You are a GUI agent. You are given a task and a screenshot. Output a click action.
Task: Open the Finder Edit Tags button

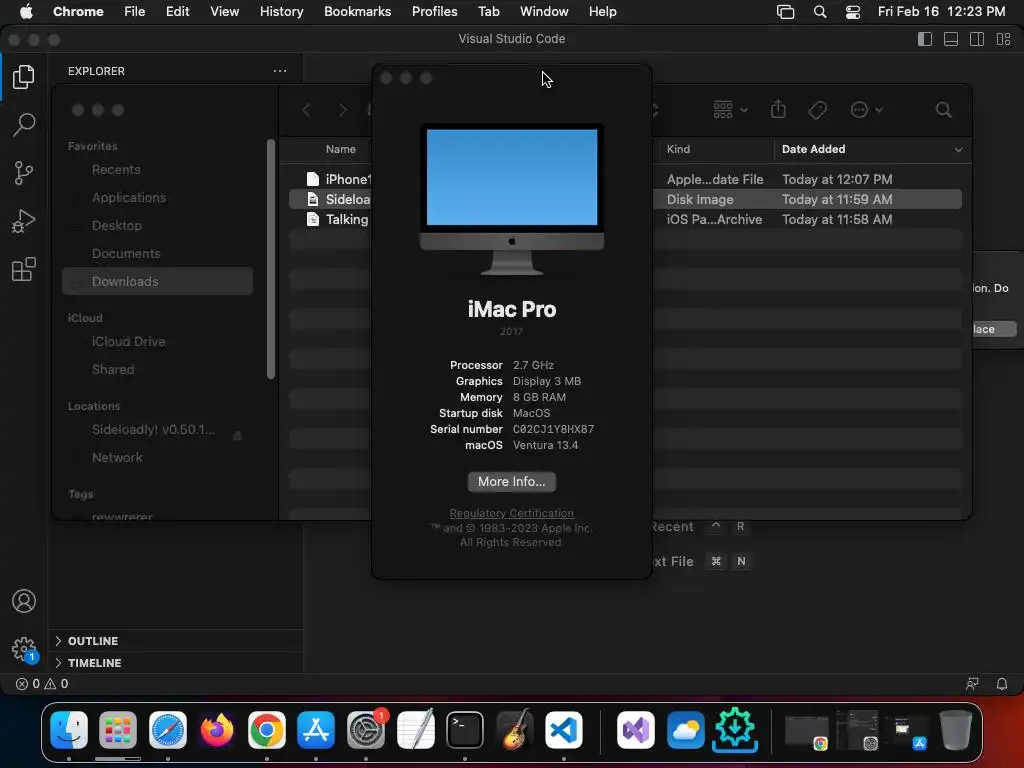(x=818, y=110)
